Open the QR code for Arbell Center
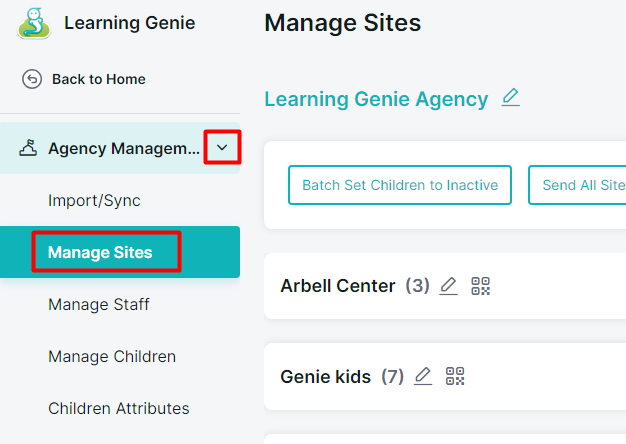Screen dimensions: 626x444 (480, 286)
